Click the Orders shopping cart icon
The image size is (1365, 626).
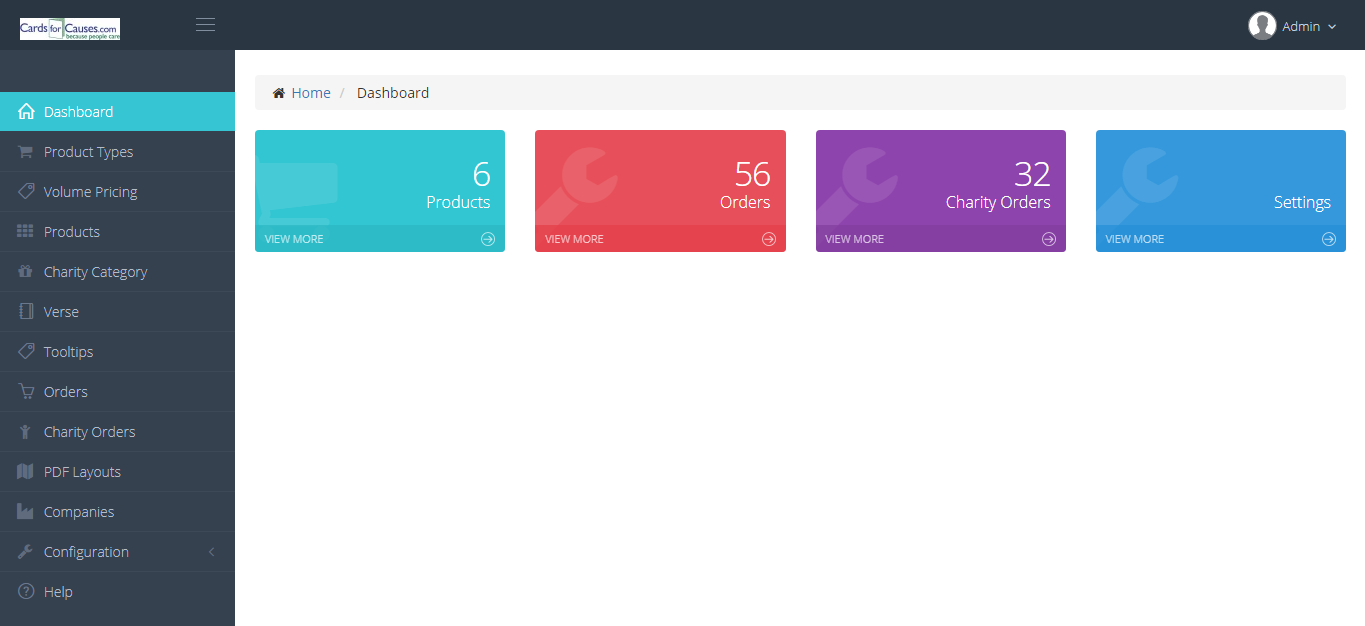[26, 391]
